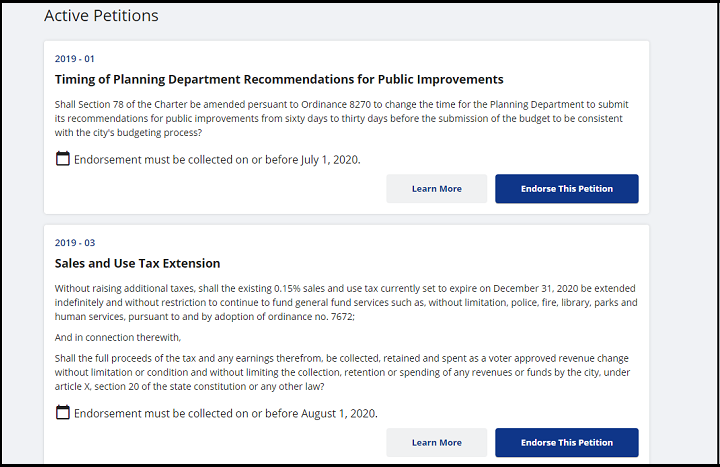Click the calendar icon beside August 1, 2020 deadline
The height and width of the screenshot is (467, 720).
(62, 412)
